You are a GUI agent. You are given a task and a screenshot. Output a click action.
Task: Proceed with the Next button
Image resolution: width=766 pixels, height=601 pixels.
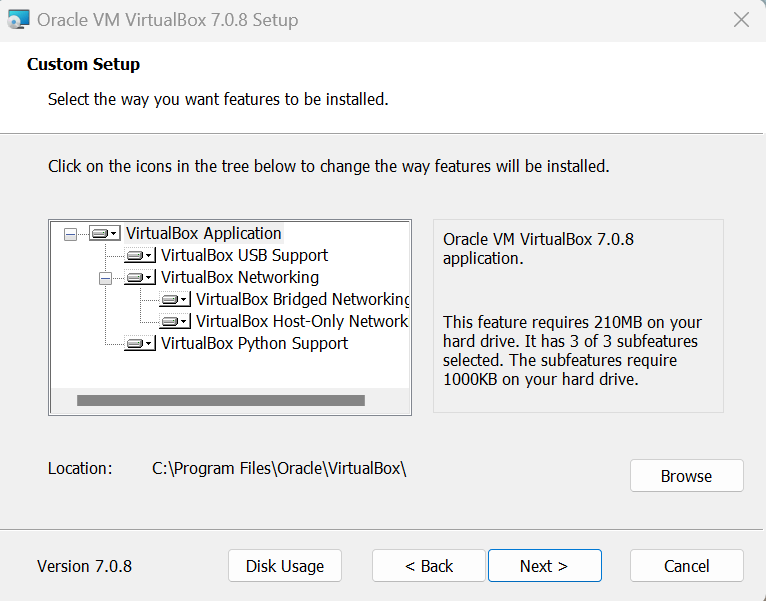click(545, 566)
